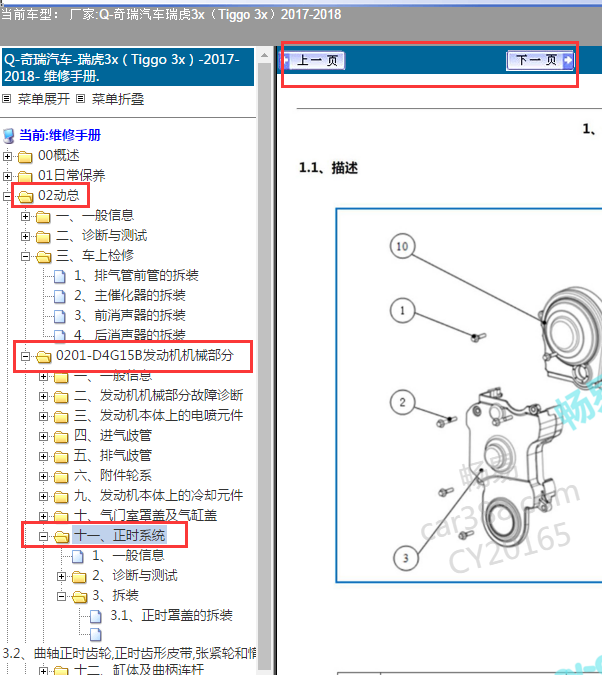
Task: Click the Q-奇瑞汽车-瑞虎3x 维修手册 header title
Action: point(128,68)
